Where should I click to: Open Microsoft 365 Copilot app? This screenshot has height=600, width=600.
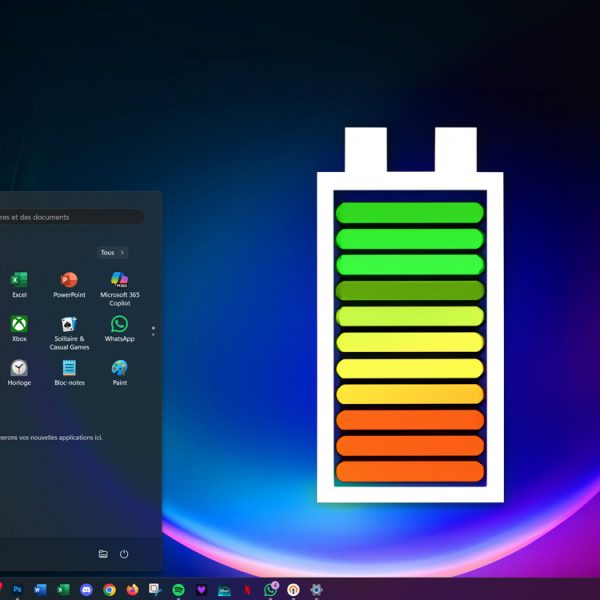[119, 289]
